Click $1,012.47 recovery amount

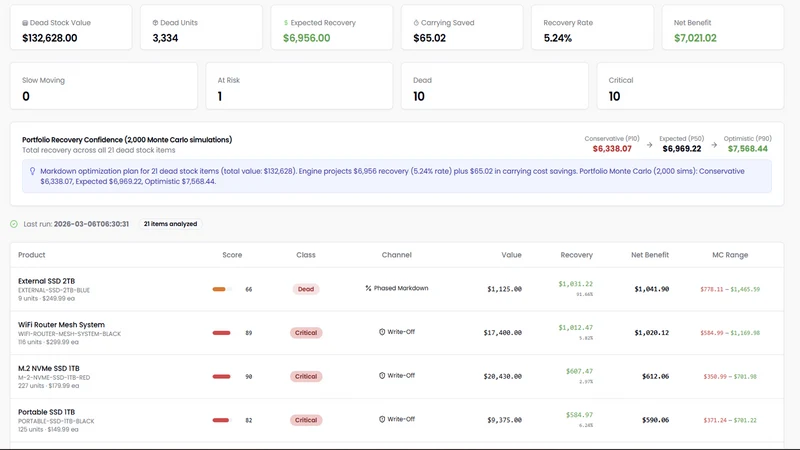point(576,328)
